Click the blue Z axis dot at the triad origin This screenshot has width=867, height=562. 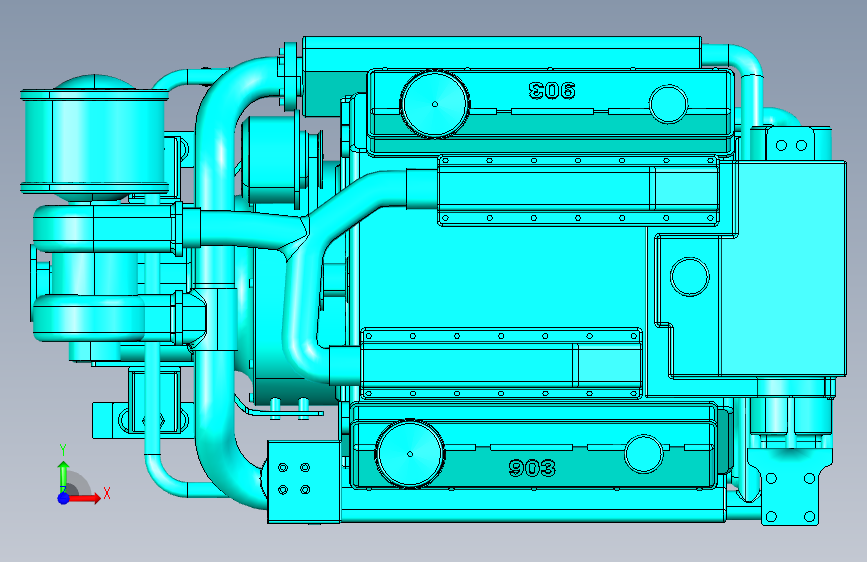[x=64, y=498]
